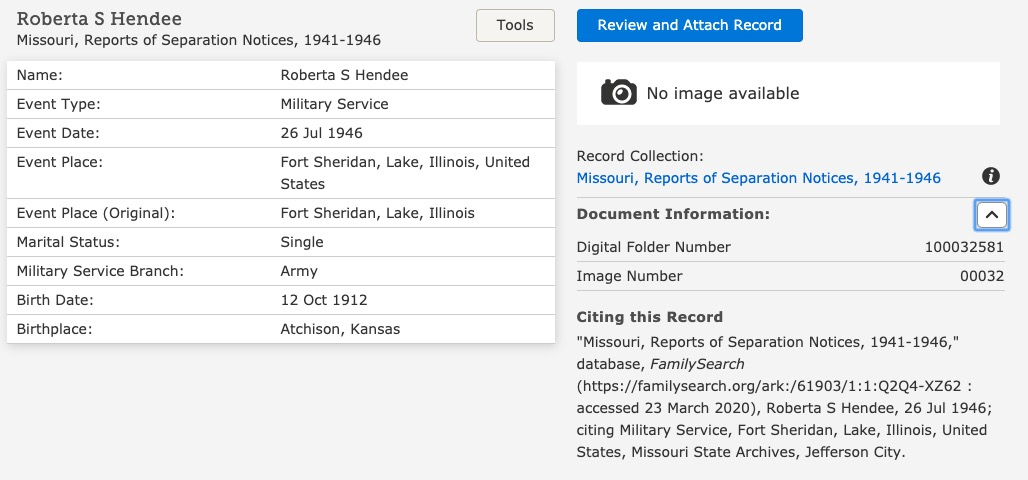This screenshot has width=1028, height=480.
Task: Click the Birthplace Atchison, Kansas value
Action: [340, 329]
